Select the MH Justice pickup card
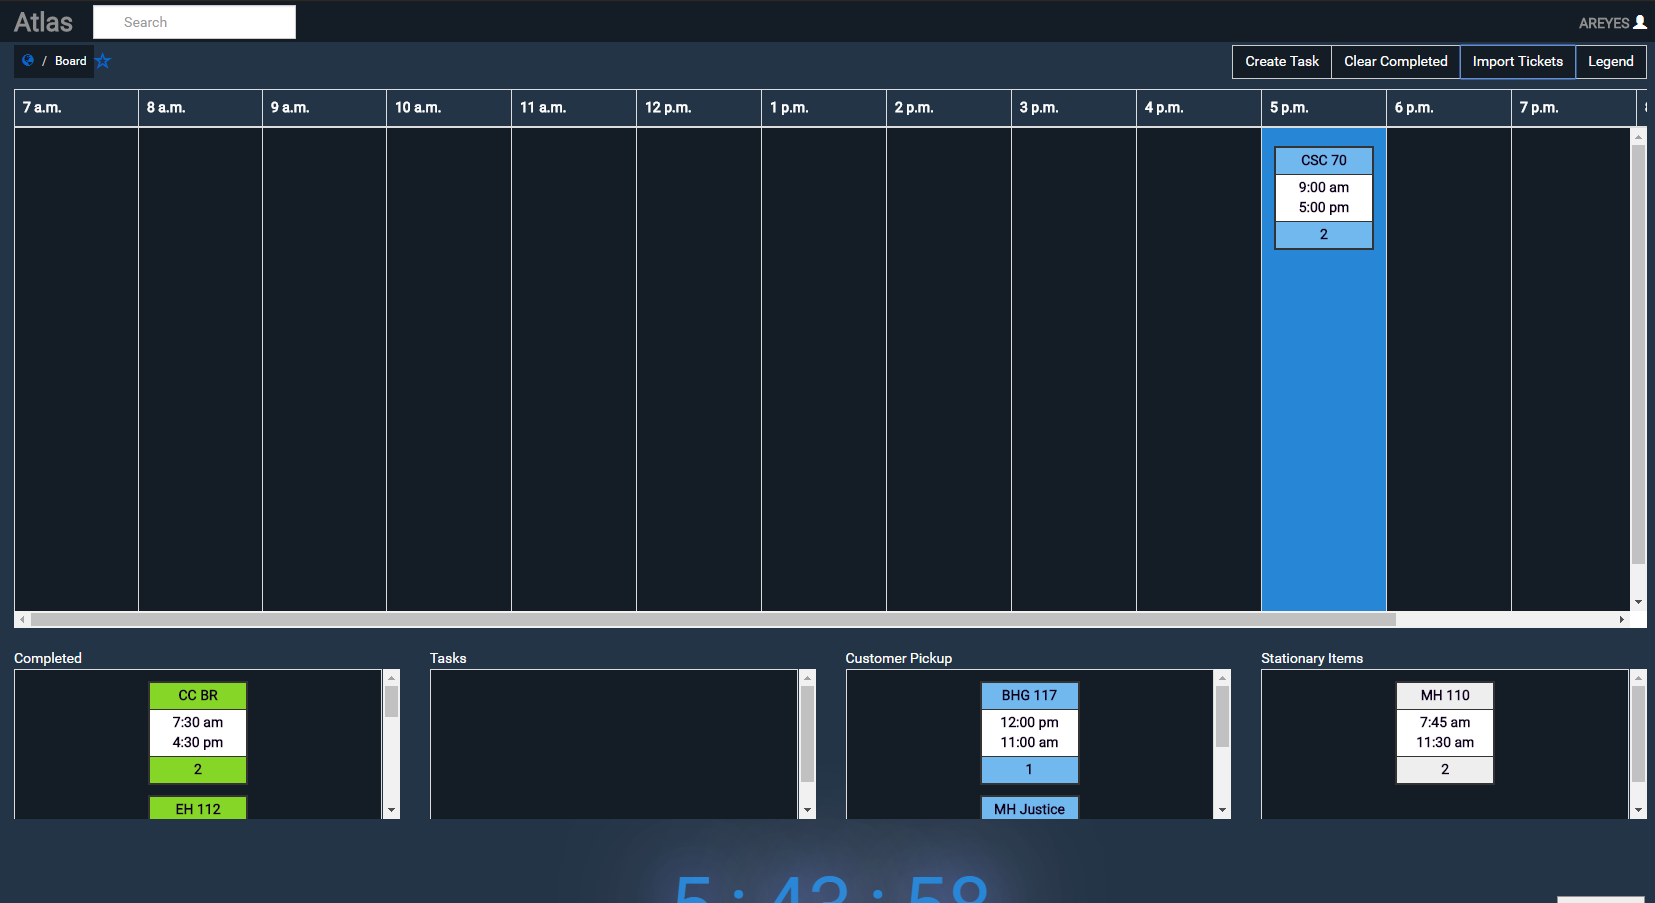Viewport: 1655px width, 903px height. (1029, 808)
